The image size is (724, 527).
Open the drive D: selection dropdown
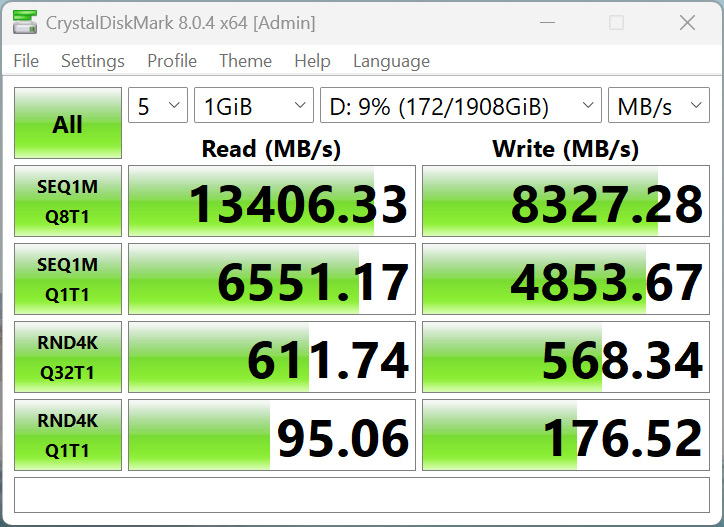[461, 106]
